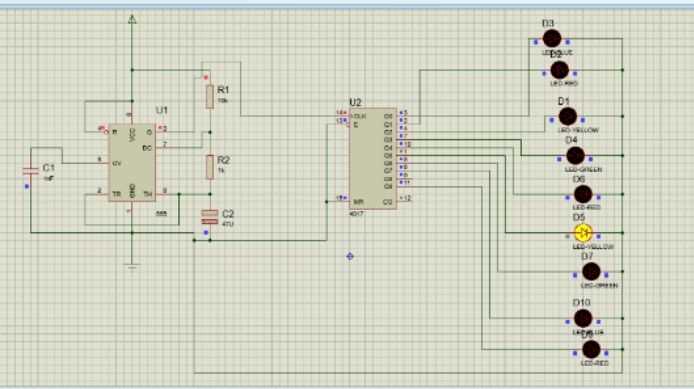The image size is (694, 389).
Task: Click the MR pin label on U2
Action: click(x=358, y=202)
